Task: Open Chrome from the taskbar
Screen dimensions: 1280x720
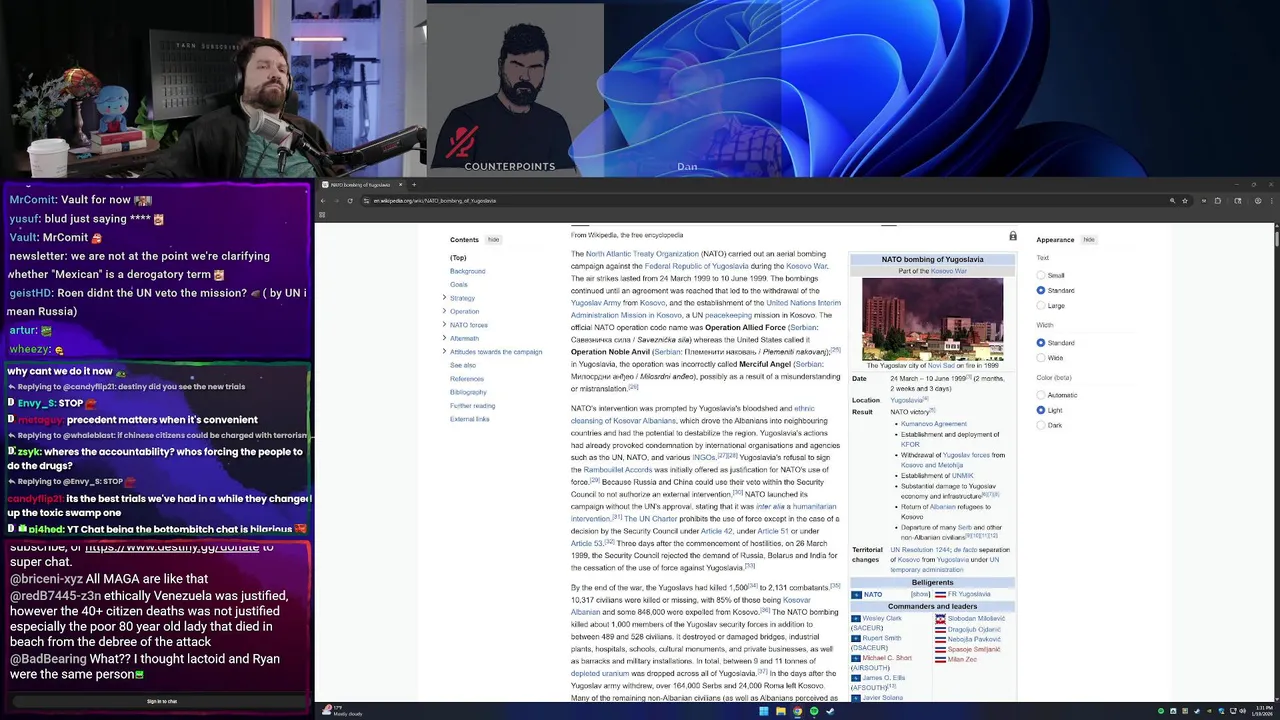Action: [x=797, y=711]
